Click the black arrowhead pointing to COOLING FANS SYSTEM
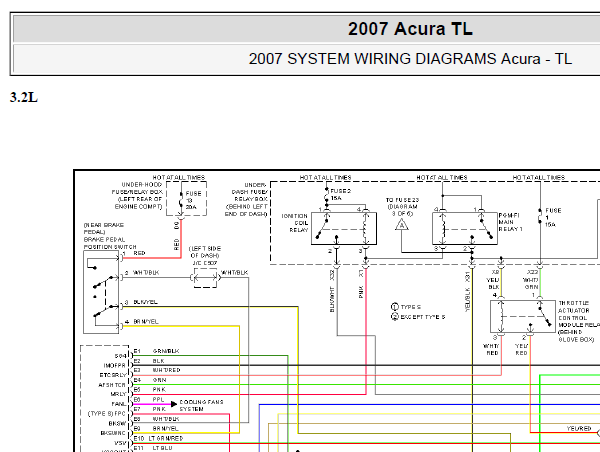The height and width of the screenshot is (452, 600). click(x=174, y=404)
